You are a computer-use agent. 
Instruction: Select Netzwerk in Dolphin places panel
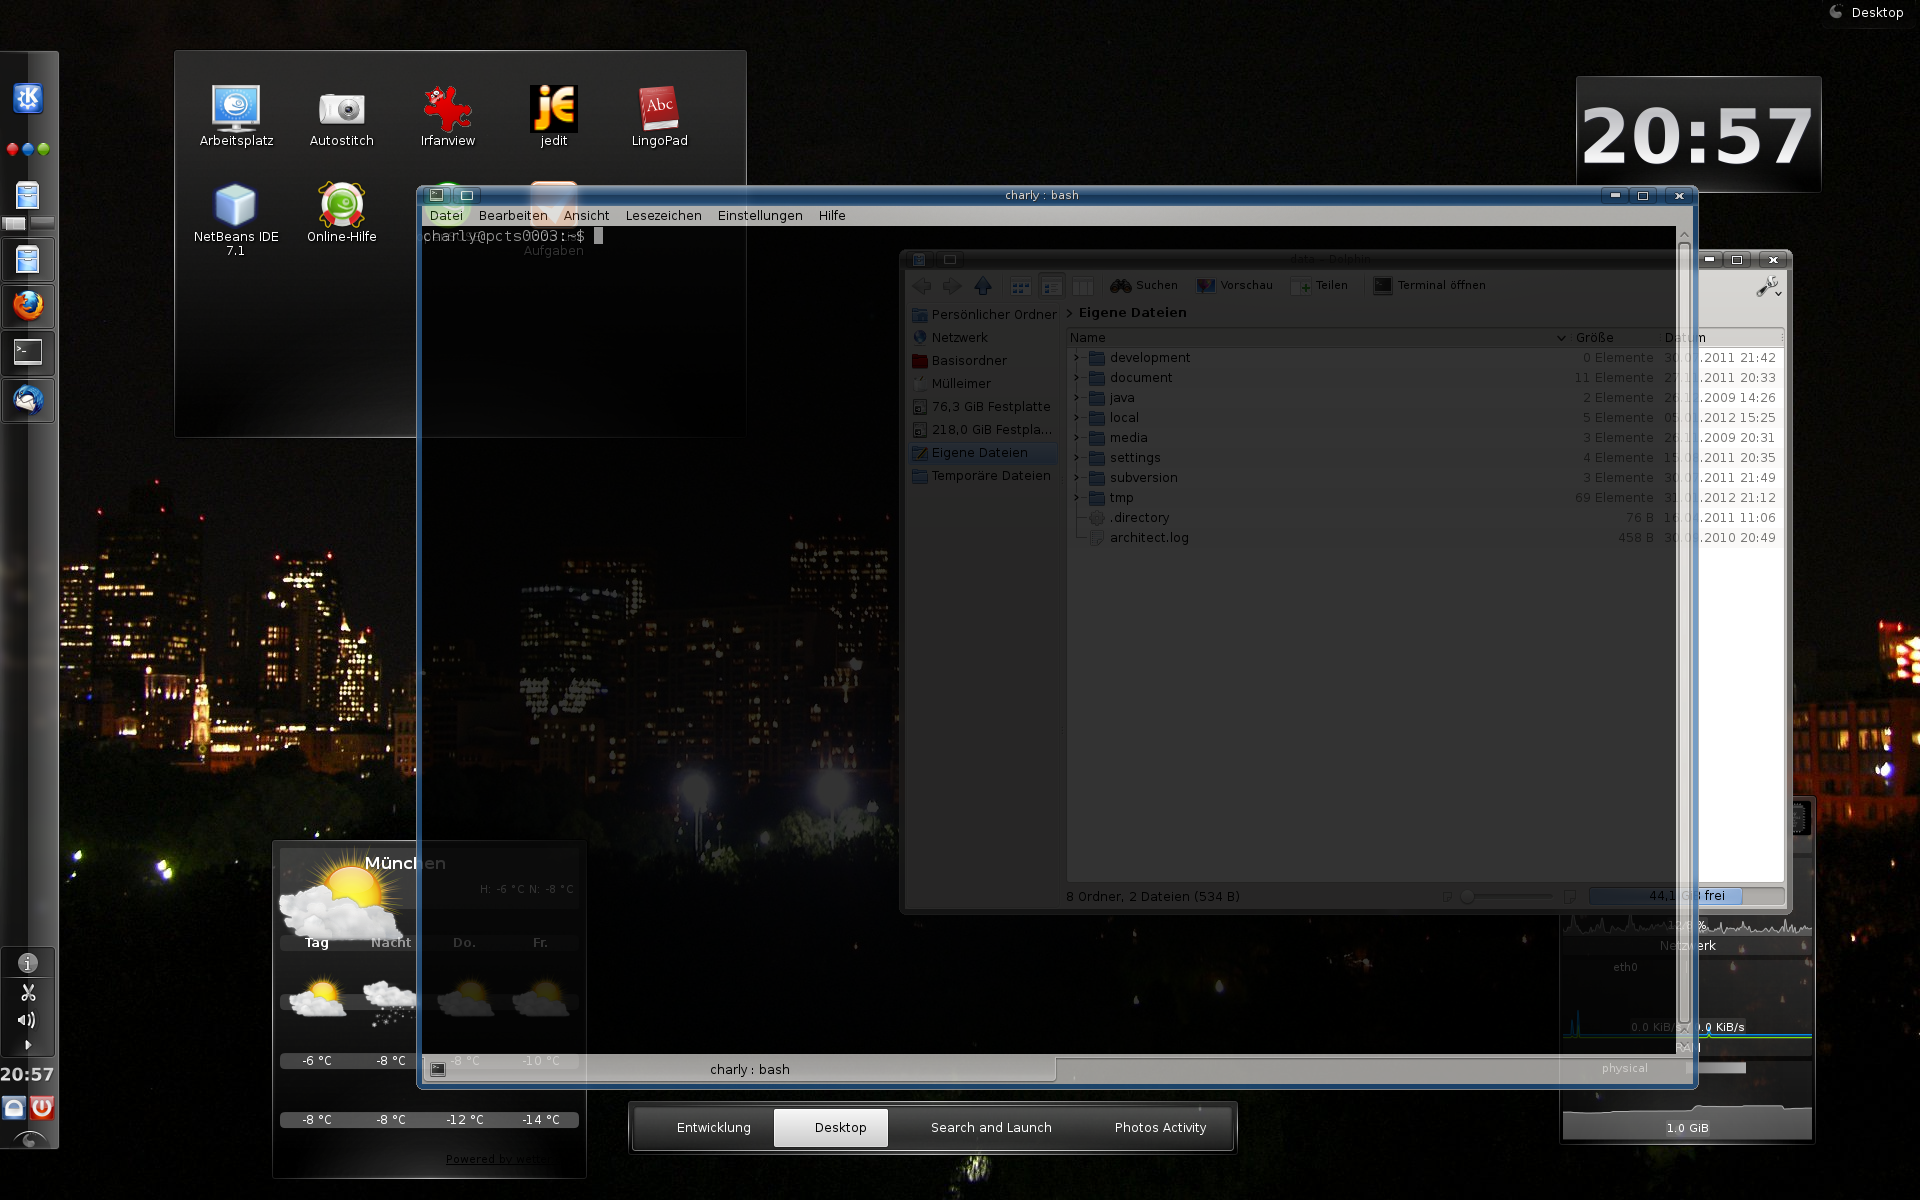[959, 338]
